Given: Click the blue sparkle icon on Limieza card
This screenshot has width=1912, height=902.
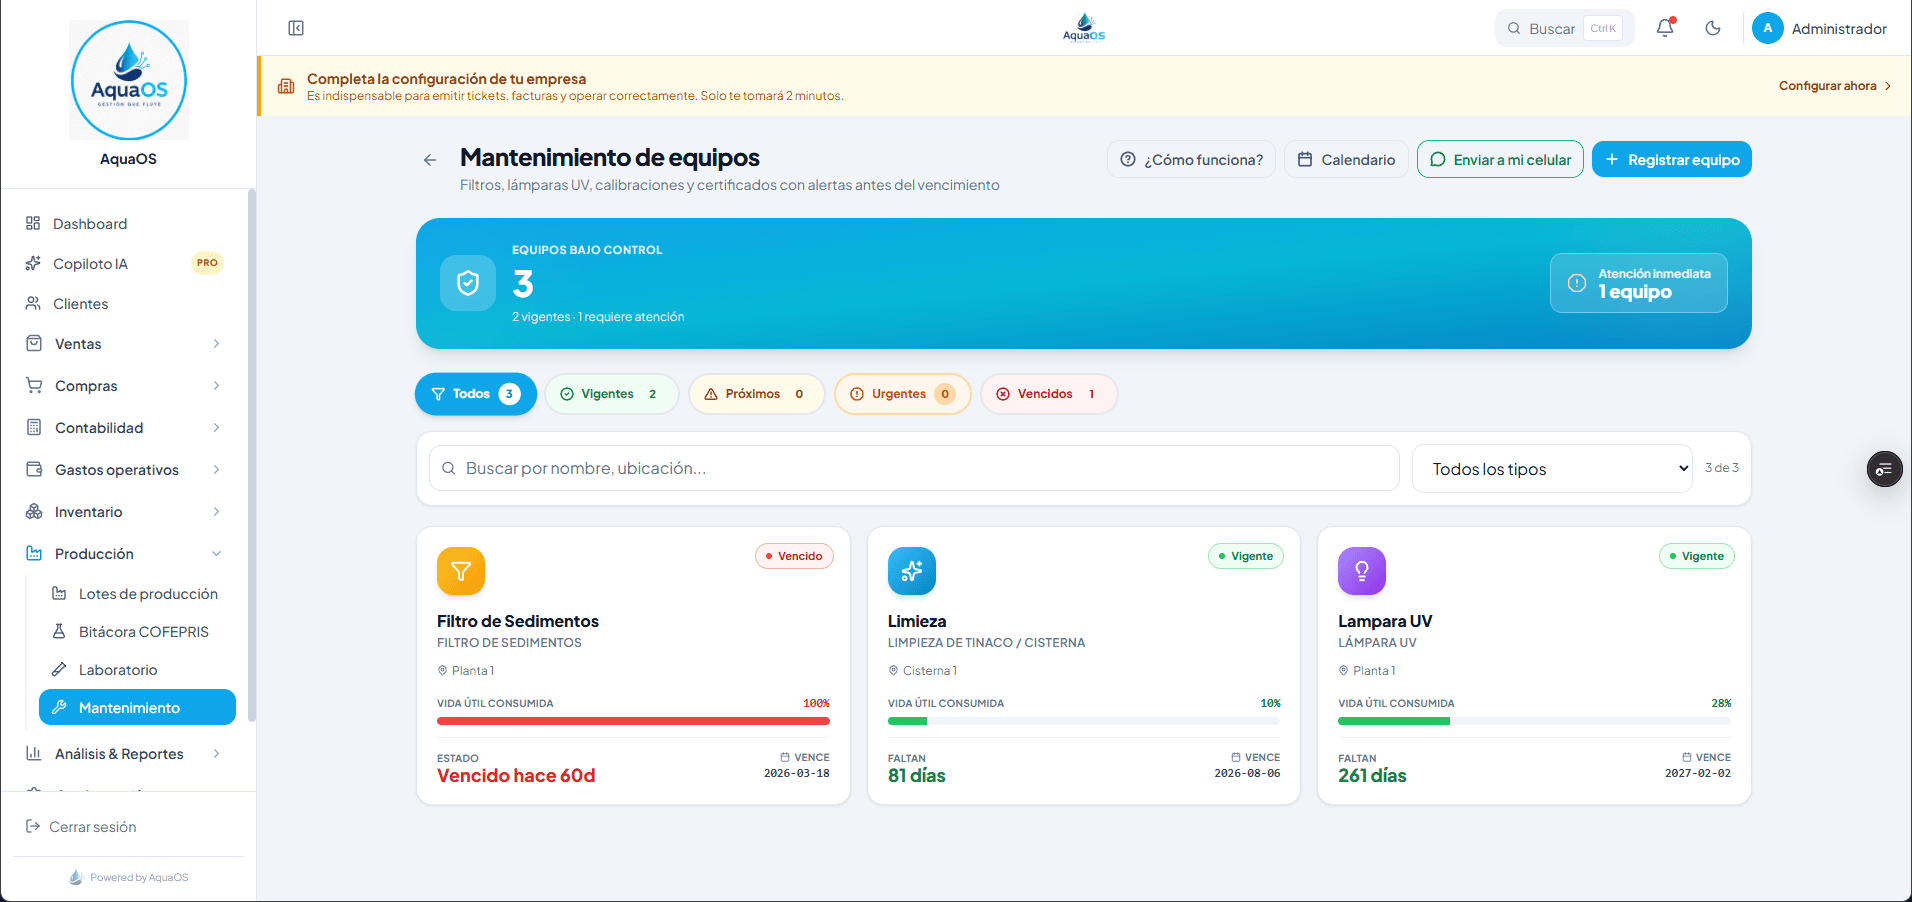Looking at the screenshot, I should pyautogui.click(x=912, y=571).
